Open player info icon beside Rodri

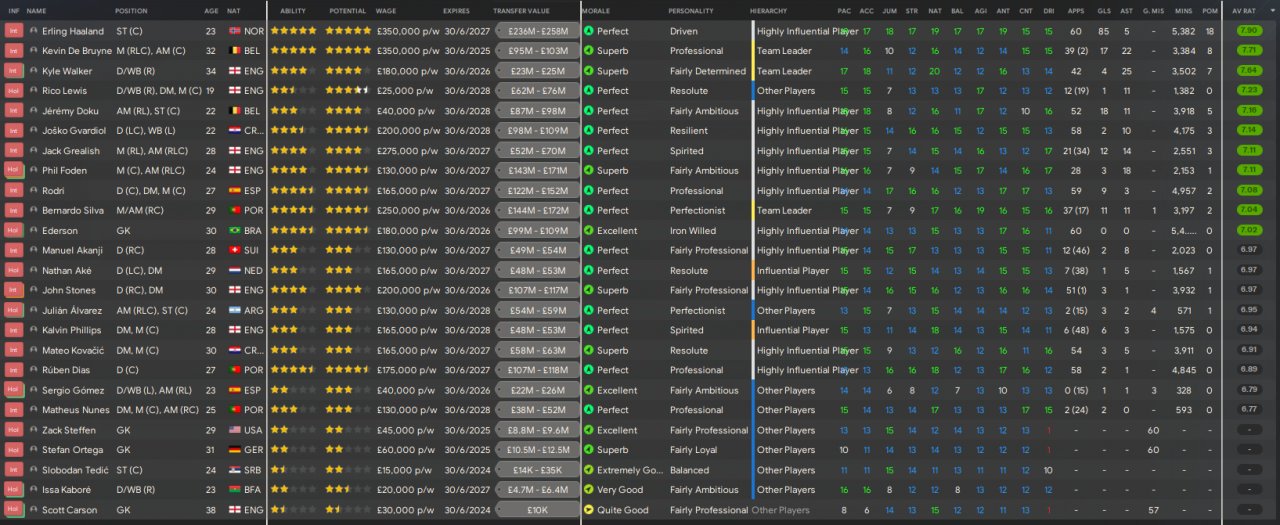[34, 190]
